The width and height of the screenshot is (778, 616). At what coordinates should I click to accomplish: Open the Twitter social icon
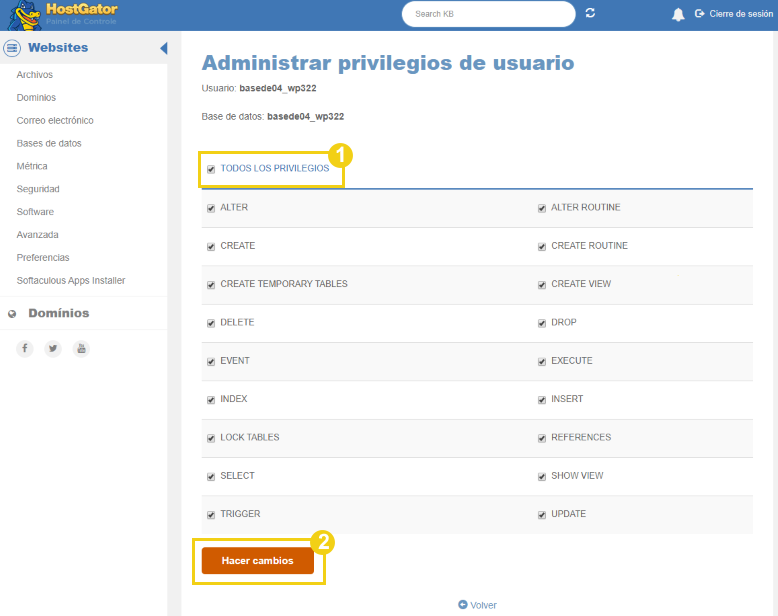tap(53, 348)
